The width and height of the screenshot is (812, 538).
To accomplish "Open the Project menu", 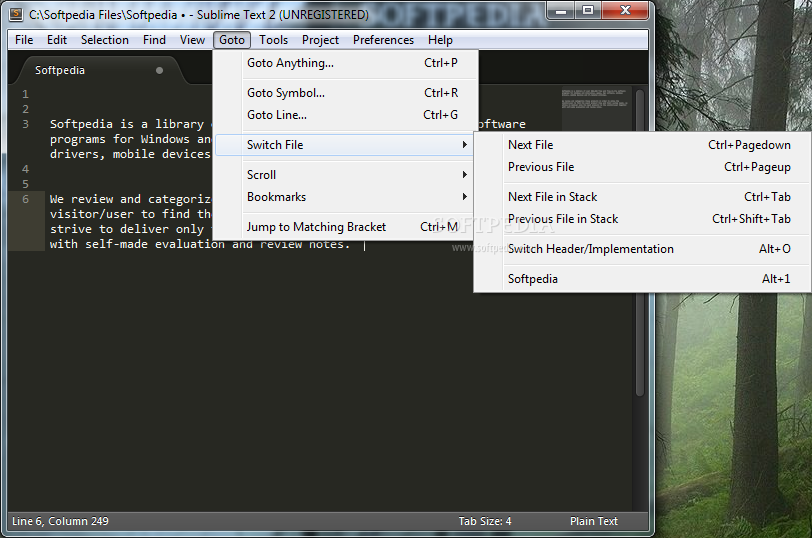I will click(x=321, y=40).
